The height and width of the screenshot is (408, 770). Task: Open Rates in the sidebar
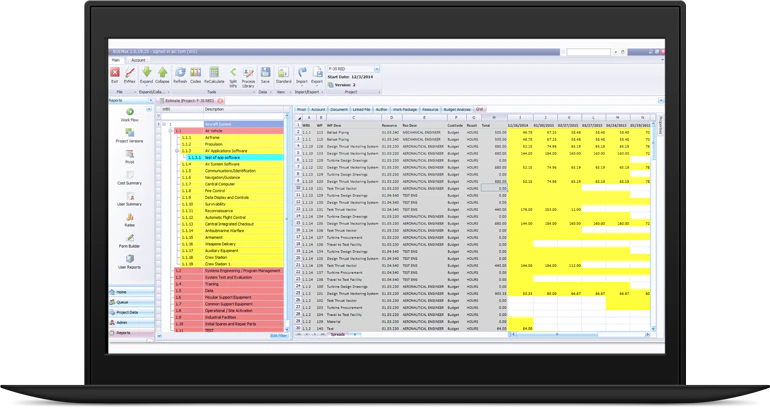pyautogui.click(x=130, y=218)
